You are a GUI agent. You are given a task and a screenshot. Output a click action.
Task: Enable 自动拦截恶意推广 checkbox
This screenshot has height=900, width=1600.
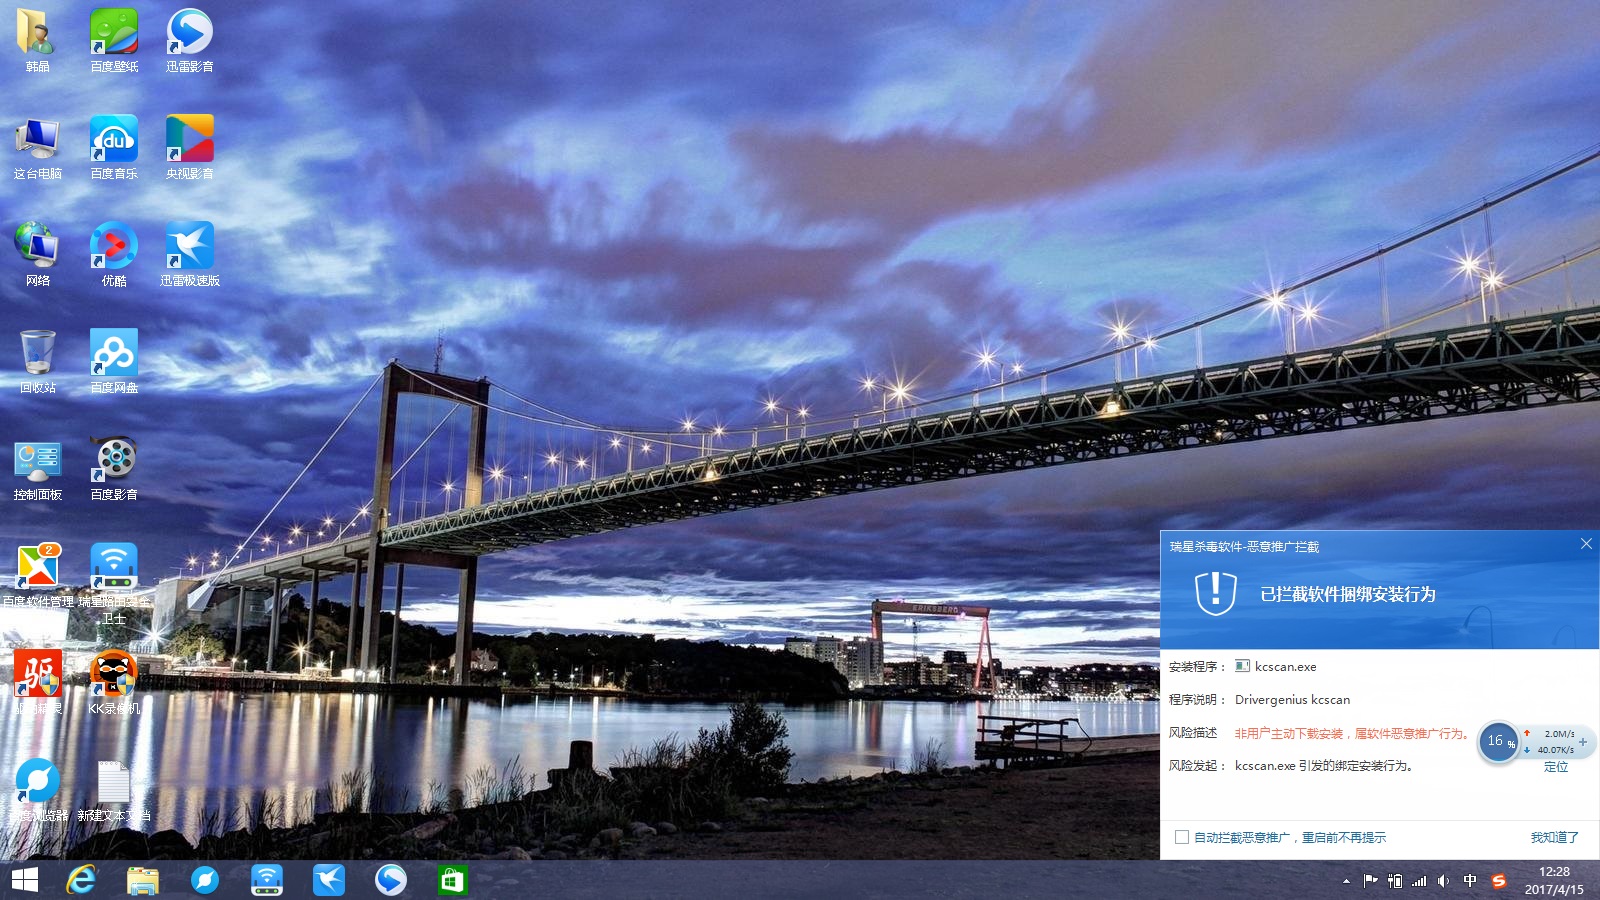1182,837
